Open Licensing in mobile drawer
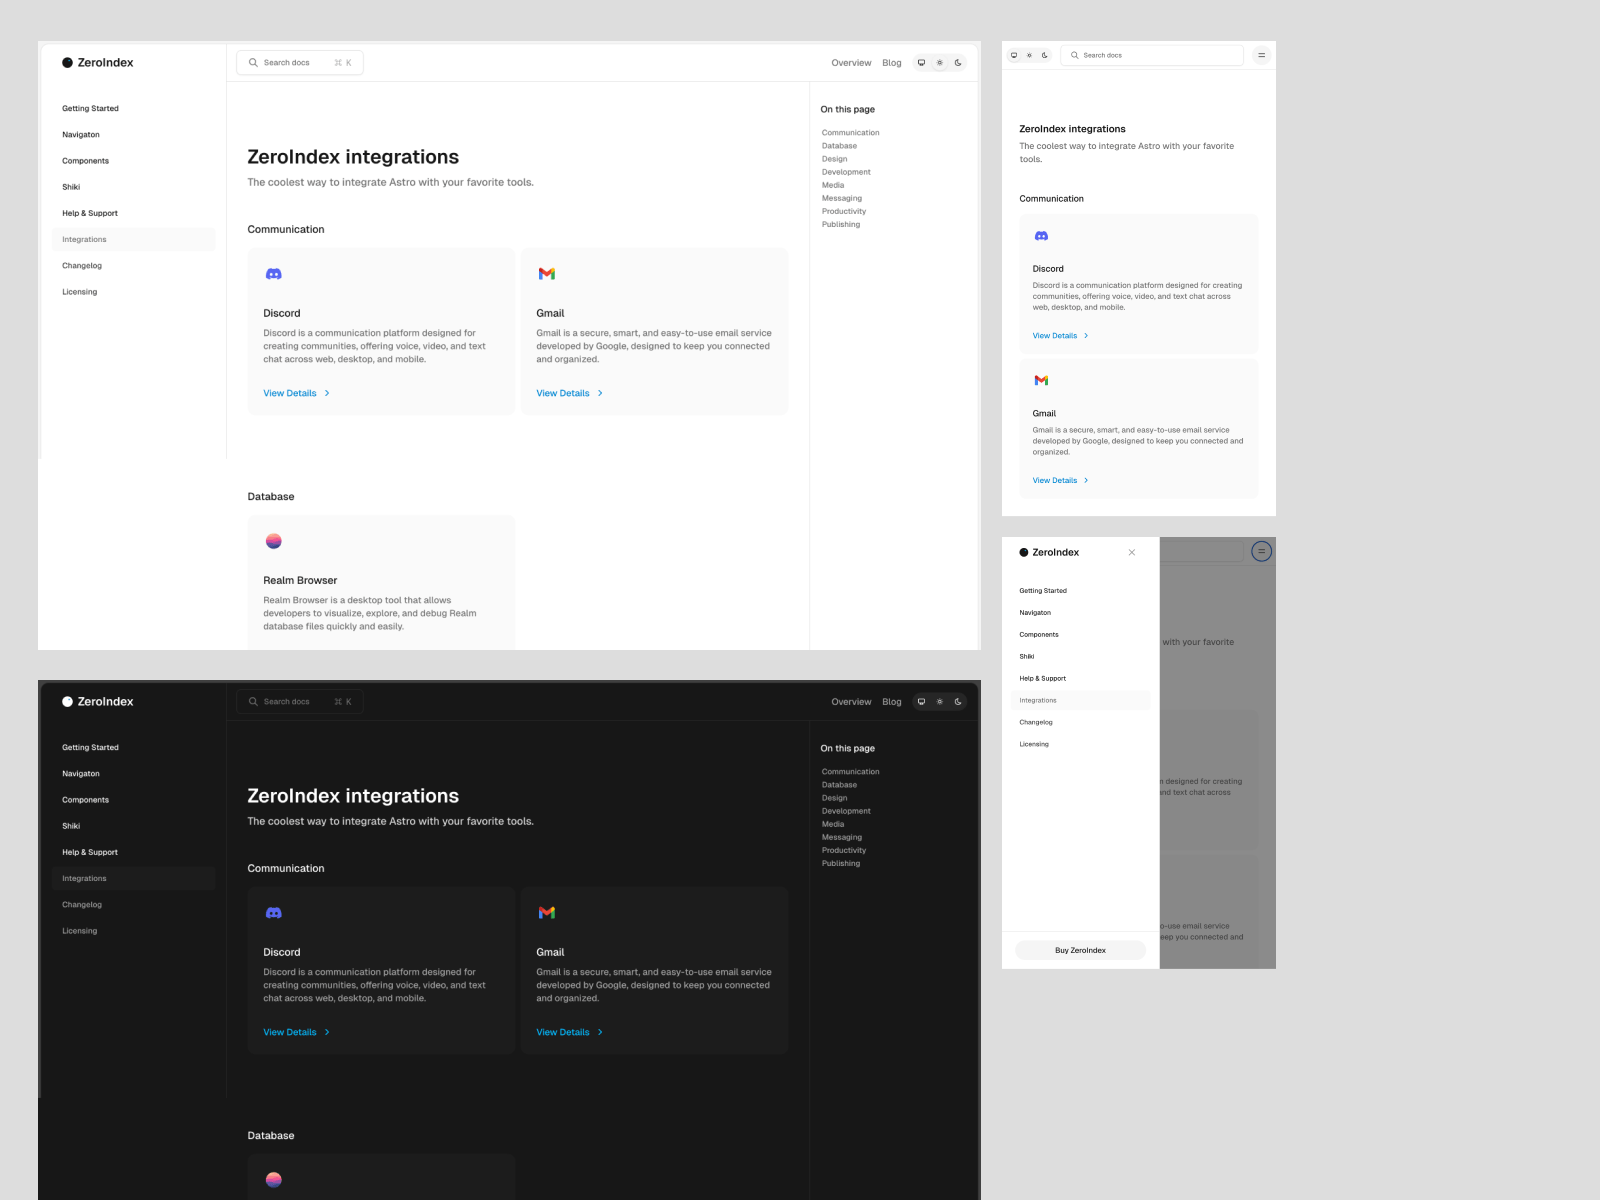The width and height of the screenshot is (1600, 1200). pyautogui.click(x=1034, y=744)
